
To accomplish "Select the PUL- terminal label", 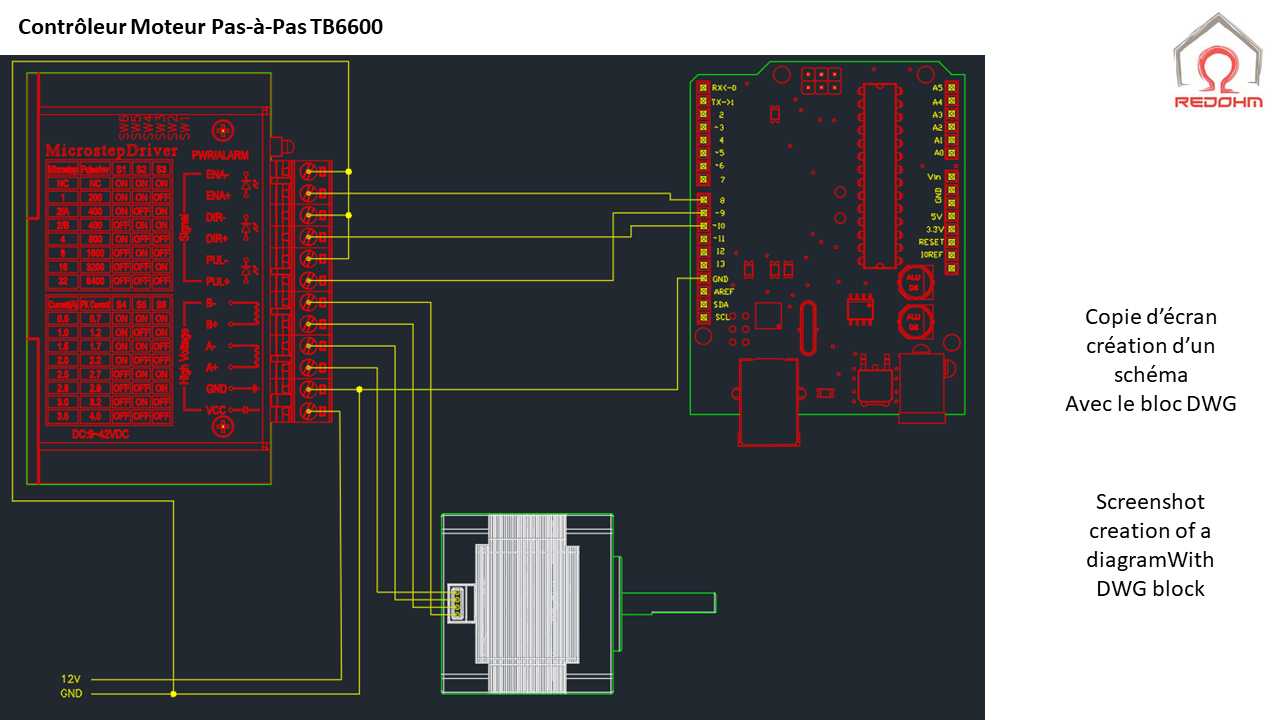I will 216,260.
